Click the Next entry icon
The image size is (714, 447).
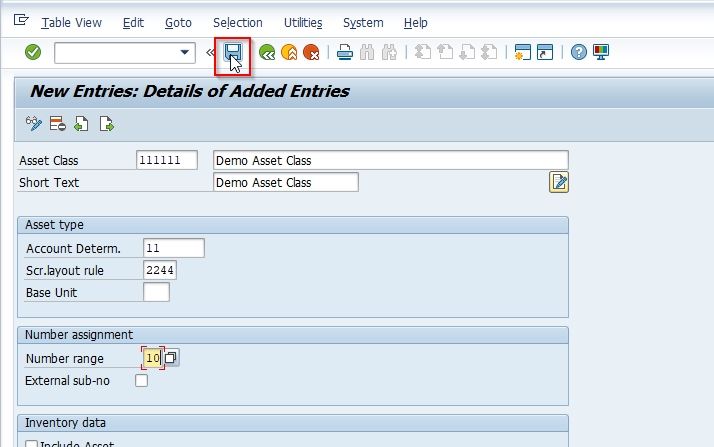107,124
